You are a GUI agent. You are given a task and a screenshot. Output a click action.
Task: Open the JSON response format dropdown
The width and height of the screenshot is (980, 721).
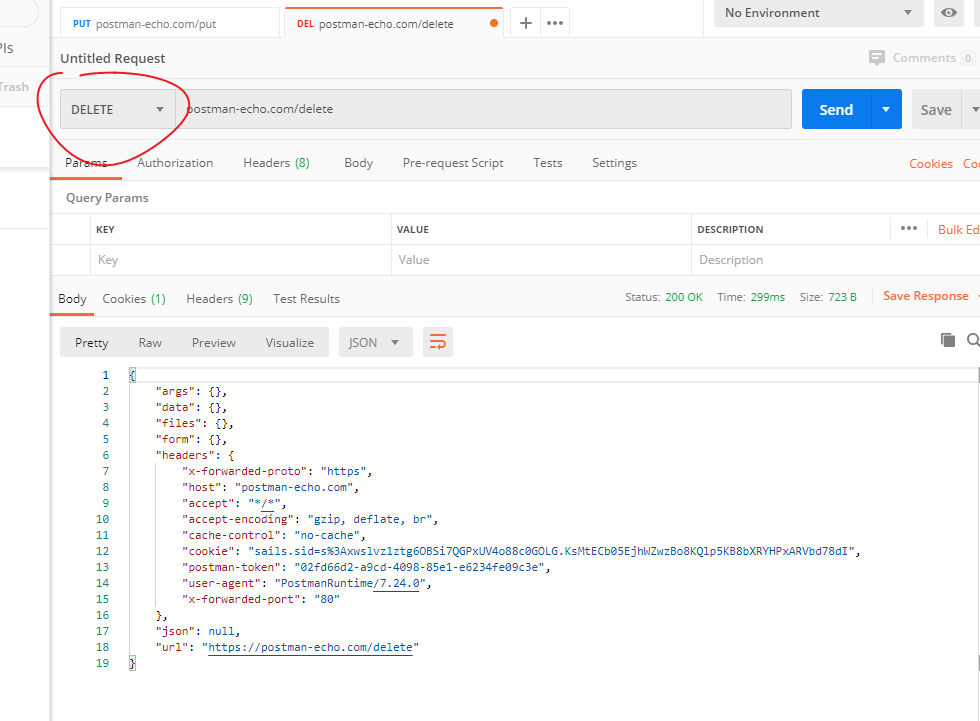pyautogui.click(x=376, y=342)
